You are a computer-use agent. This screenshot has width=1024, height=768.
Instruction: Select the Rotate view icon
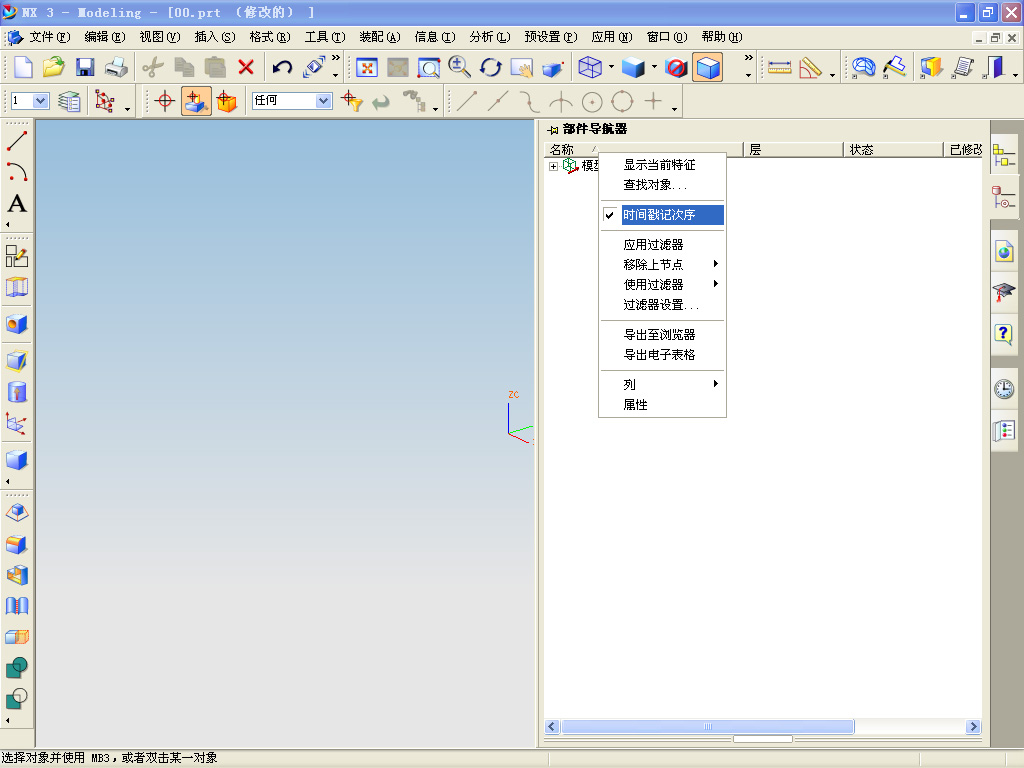pyautogui.click(x=490, y=67)
